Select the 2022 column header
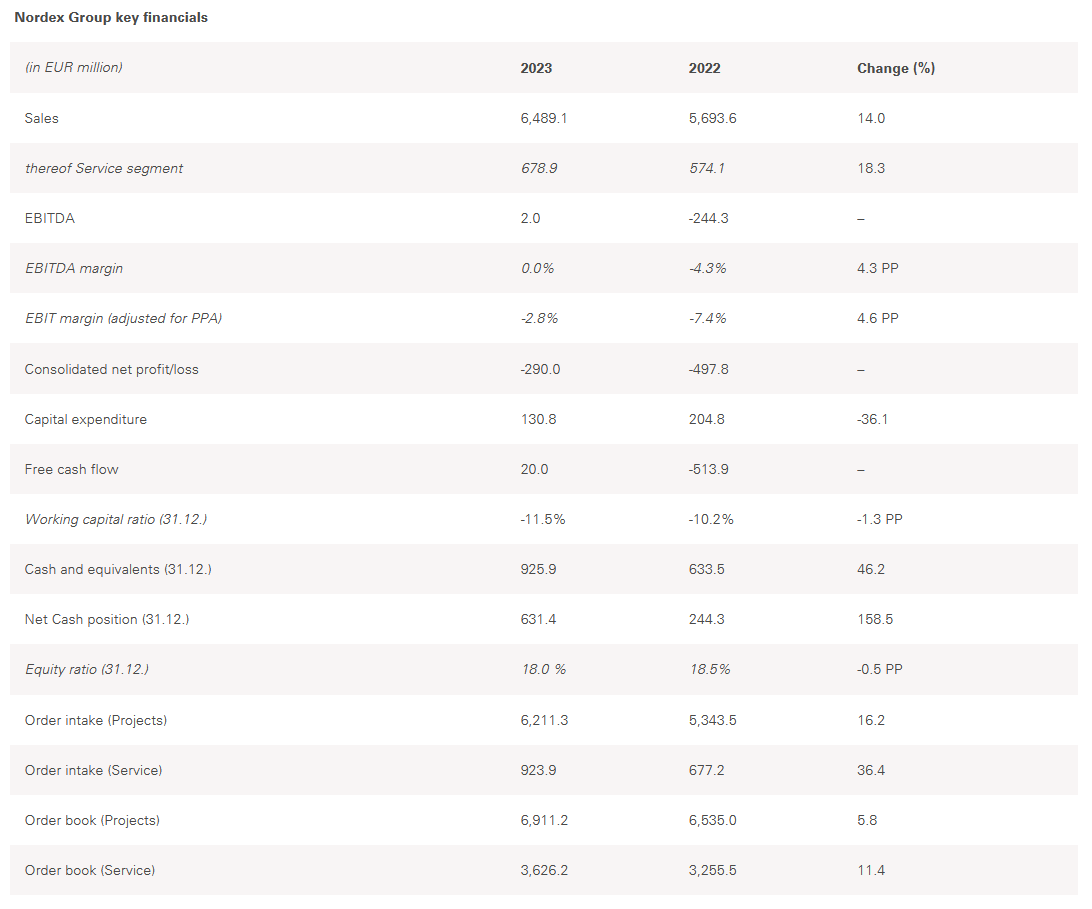 [704, 68]
